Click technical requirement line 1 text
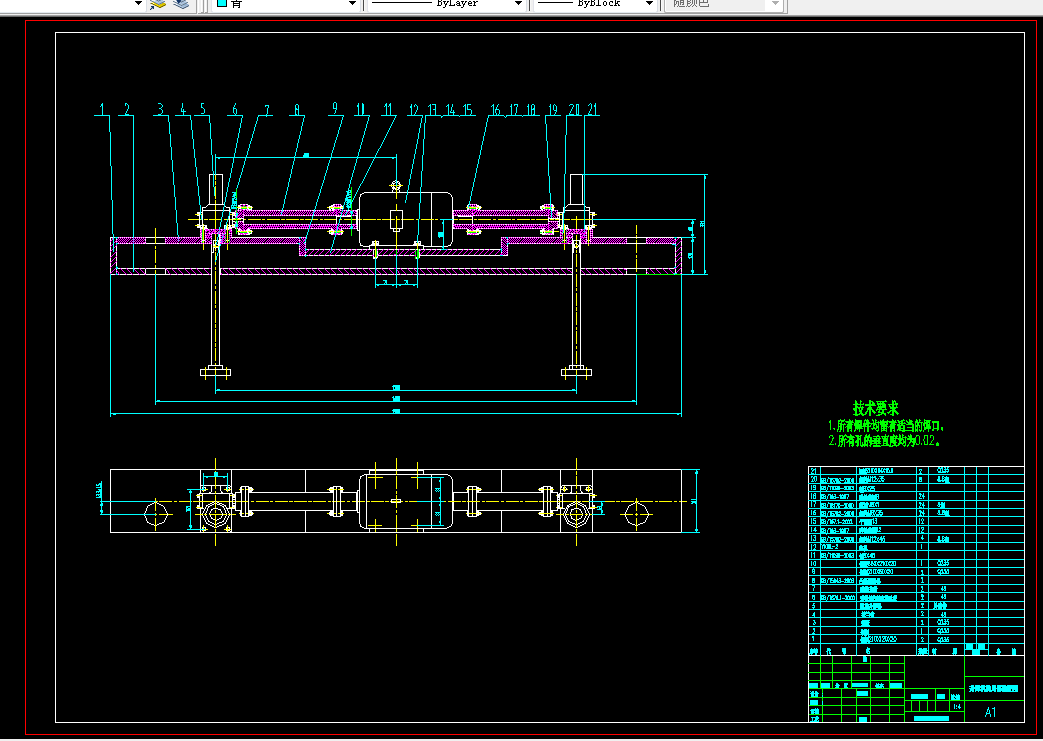The image size is (1043, 741). pyautogui.click(x=886, y=426)
